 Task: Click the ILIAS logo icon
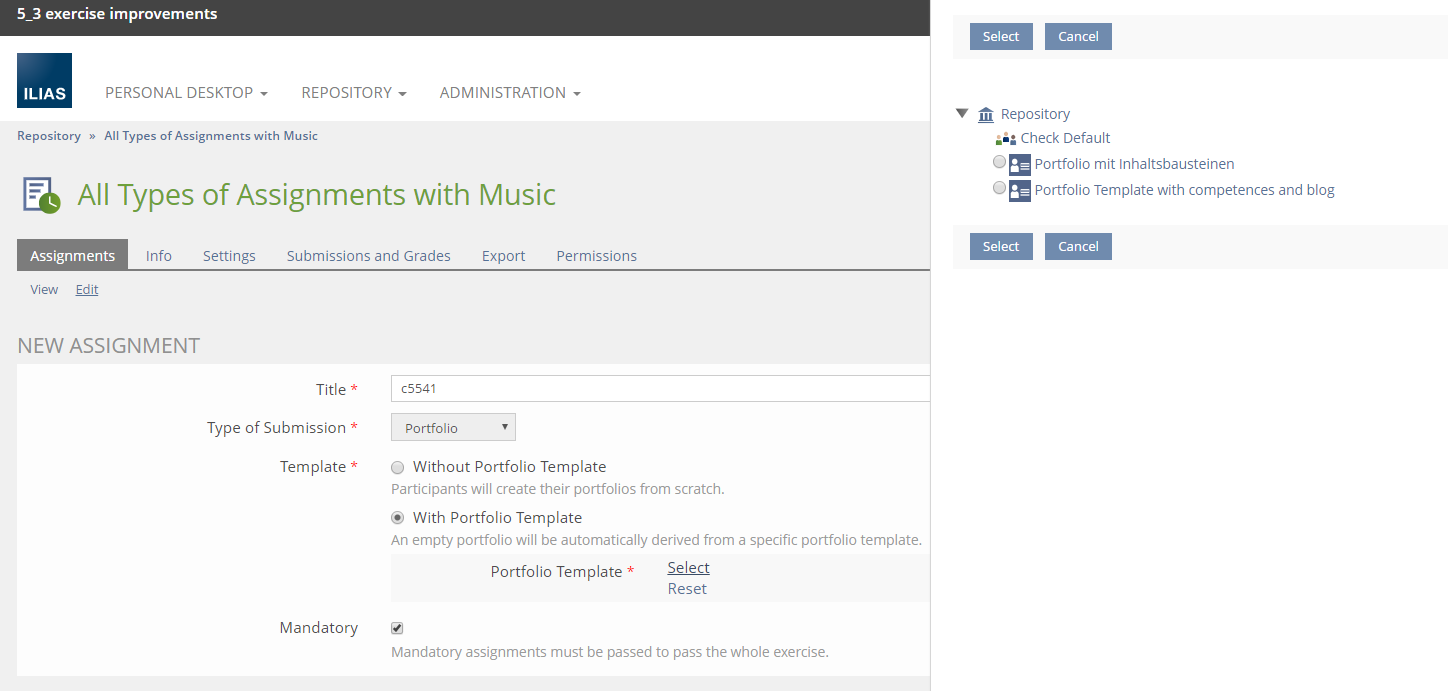[x=44, y=80]
